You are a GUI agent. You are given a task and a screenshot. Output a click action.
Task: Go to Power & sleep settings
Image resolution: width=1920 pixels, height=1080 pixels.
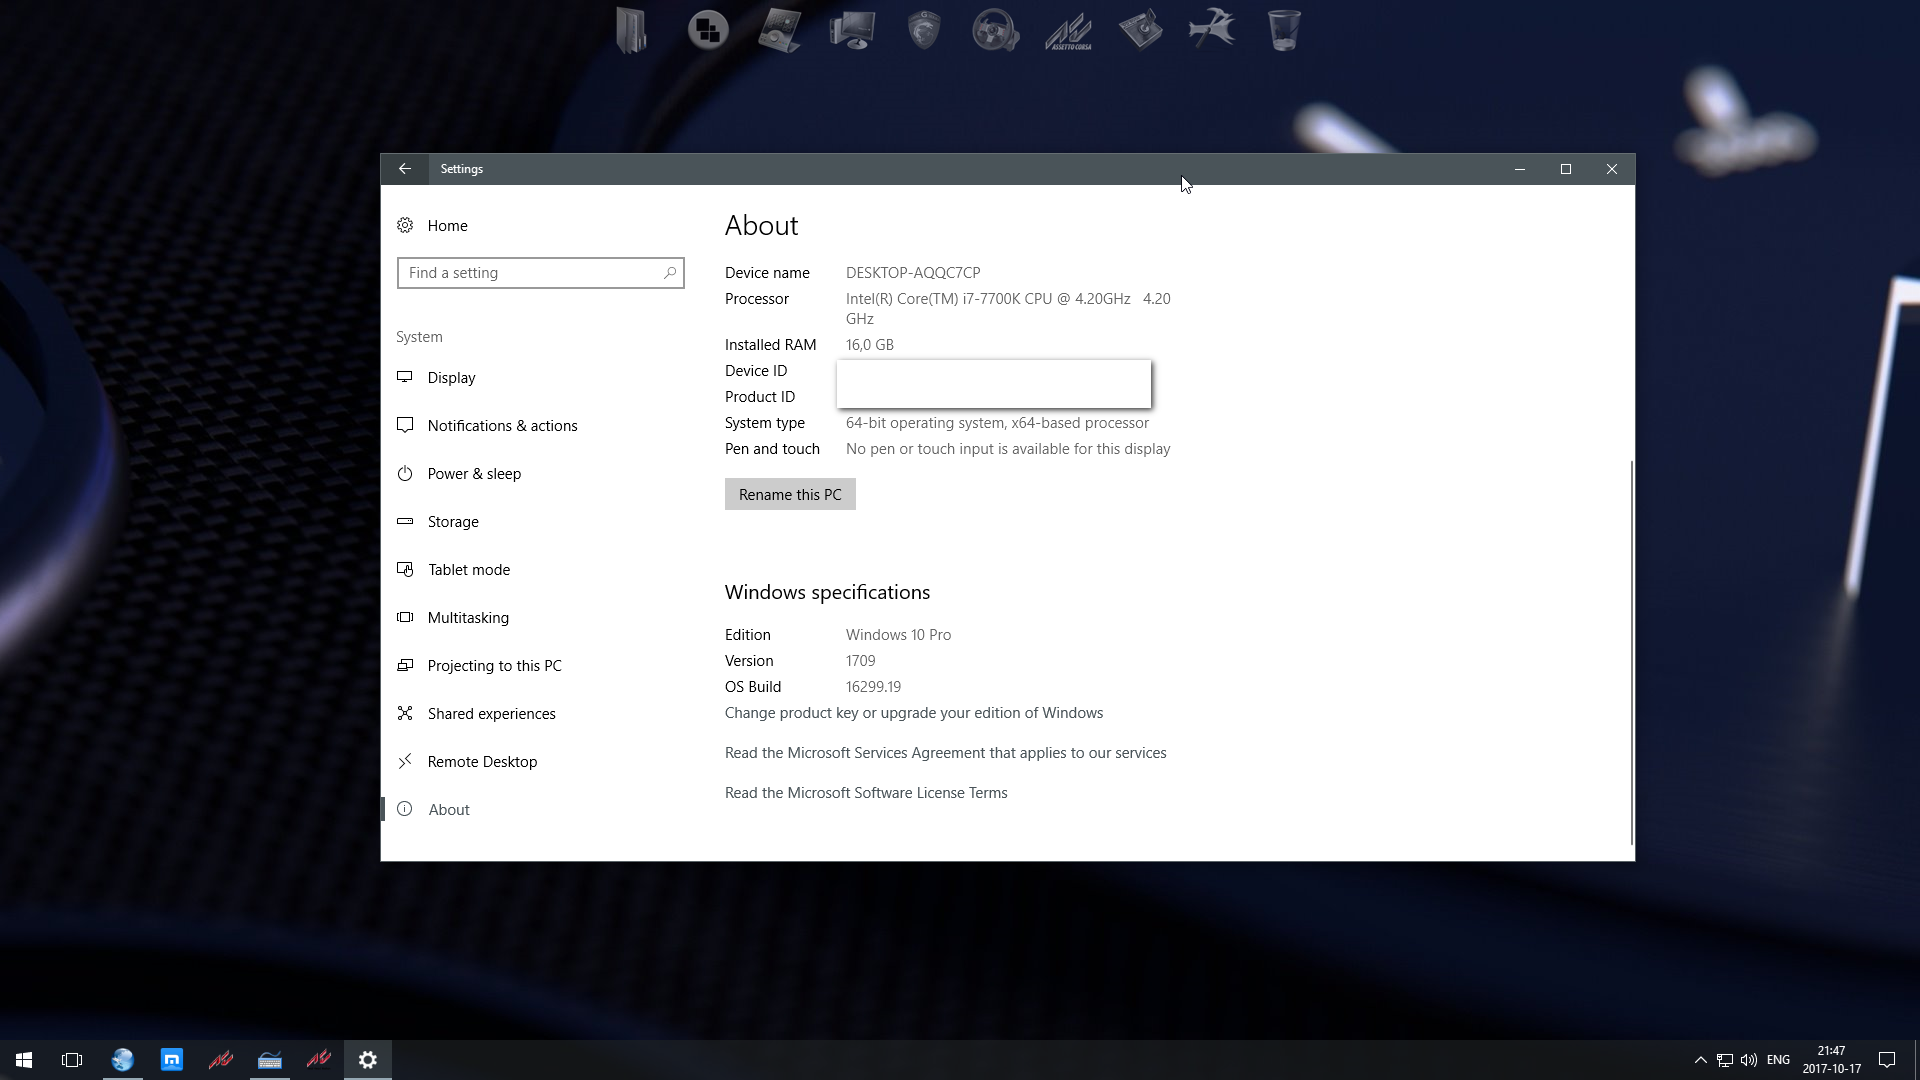(474, 474)
